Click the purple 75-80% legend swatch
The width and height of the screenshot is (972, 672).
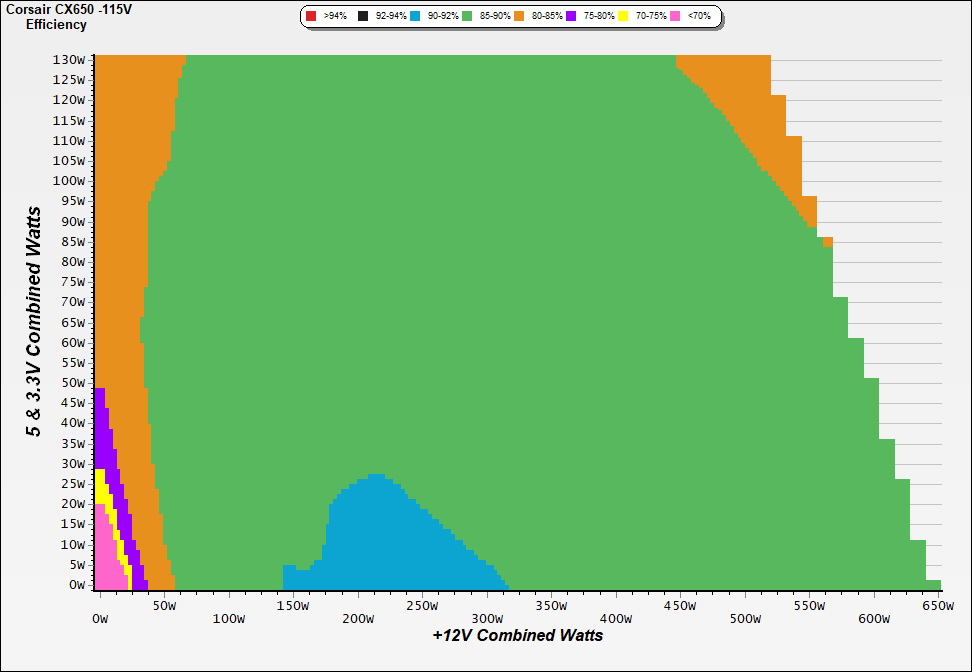coord(570,17)
